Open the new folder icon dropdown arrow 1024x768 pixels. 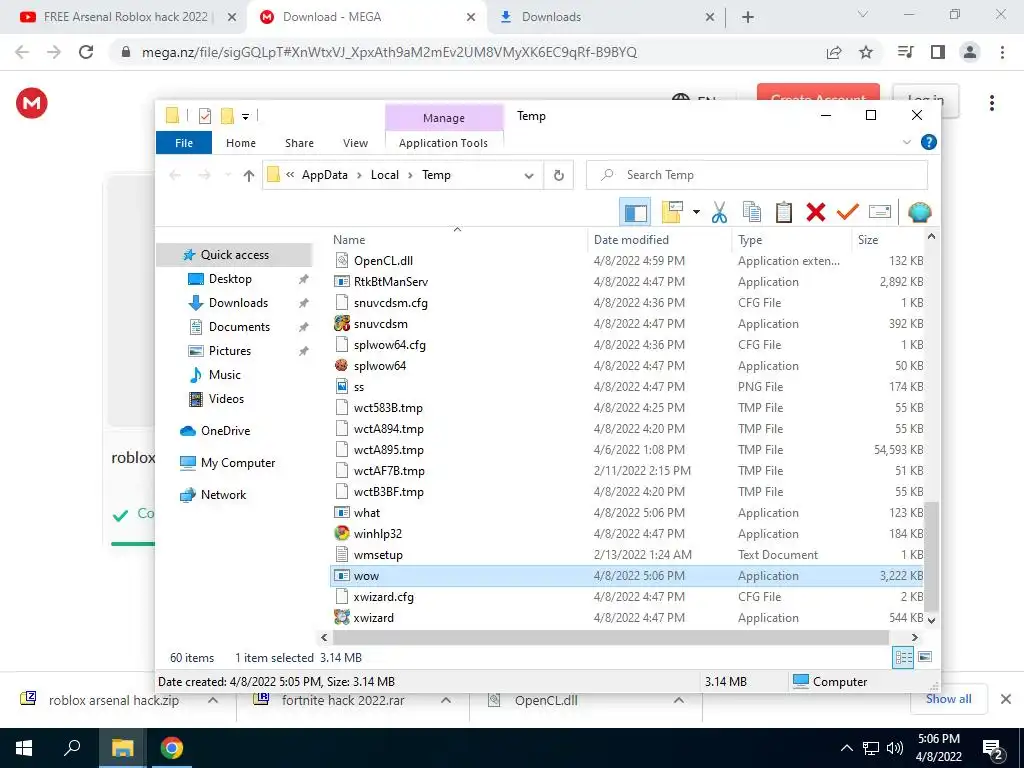(696, 212)
